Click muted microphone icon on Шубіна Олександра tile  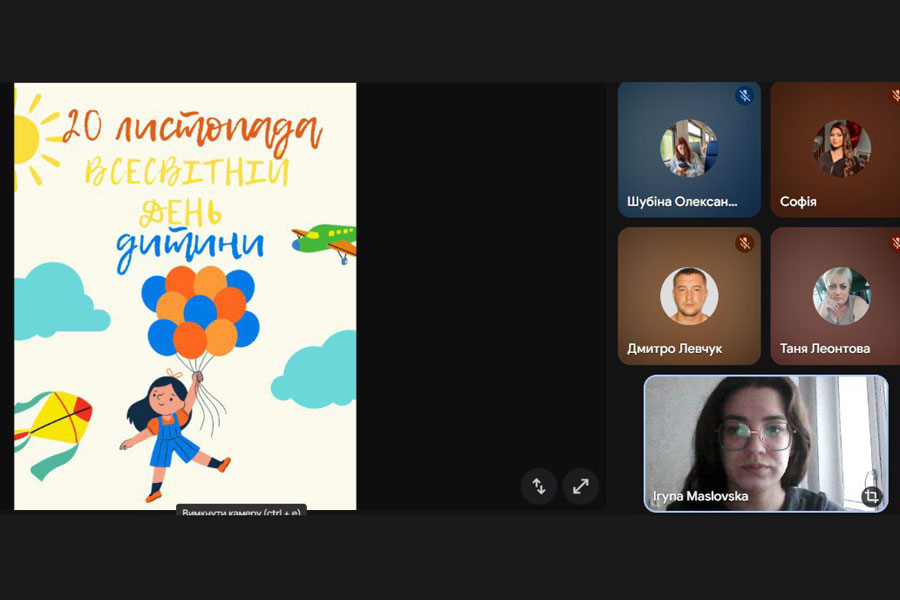point(744,95)
